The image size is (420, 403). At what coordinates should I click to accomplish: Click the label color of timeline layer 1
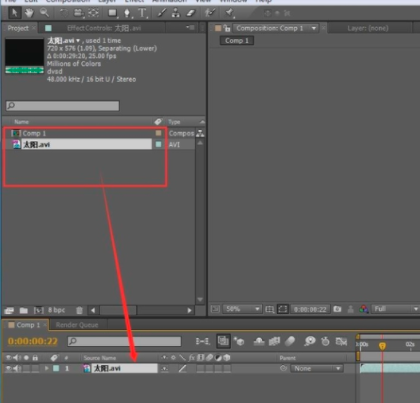pos(56,368)
